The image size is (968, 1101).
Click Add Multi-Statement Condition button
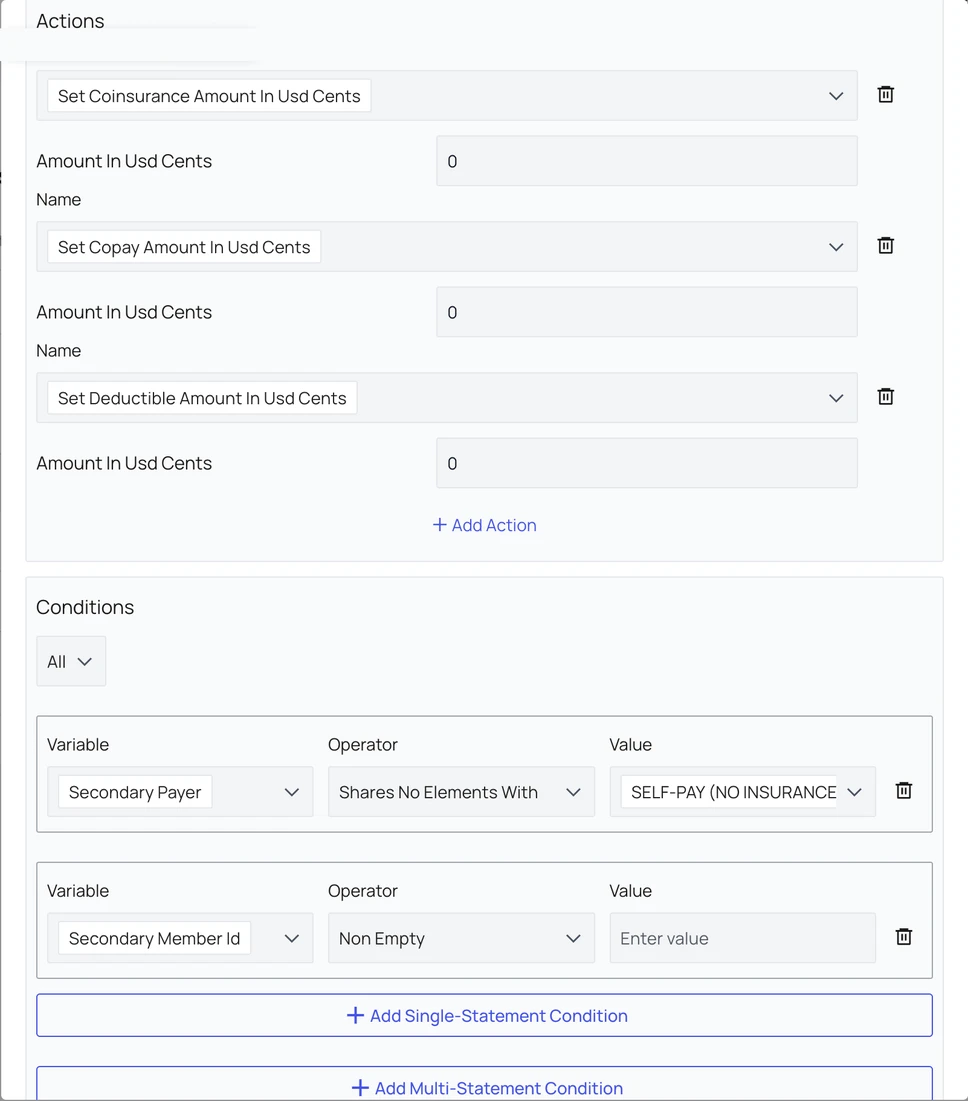(484, 1084)
